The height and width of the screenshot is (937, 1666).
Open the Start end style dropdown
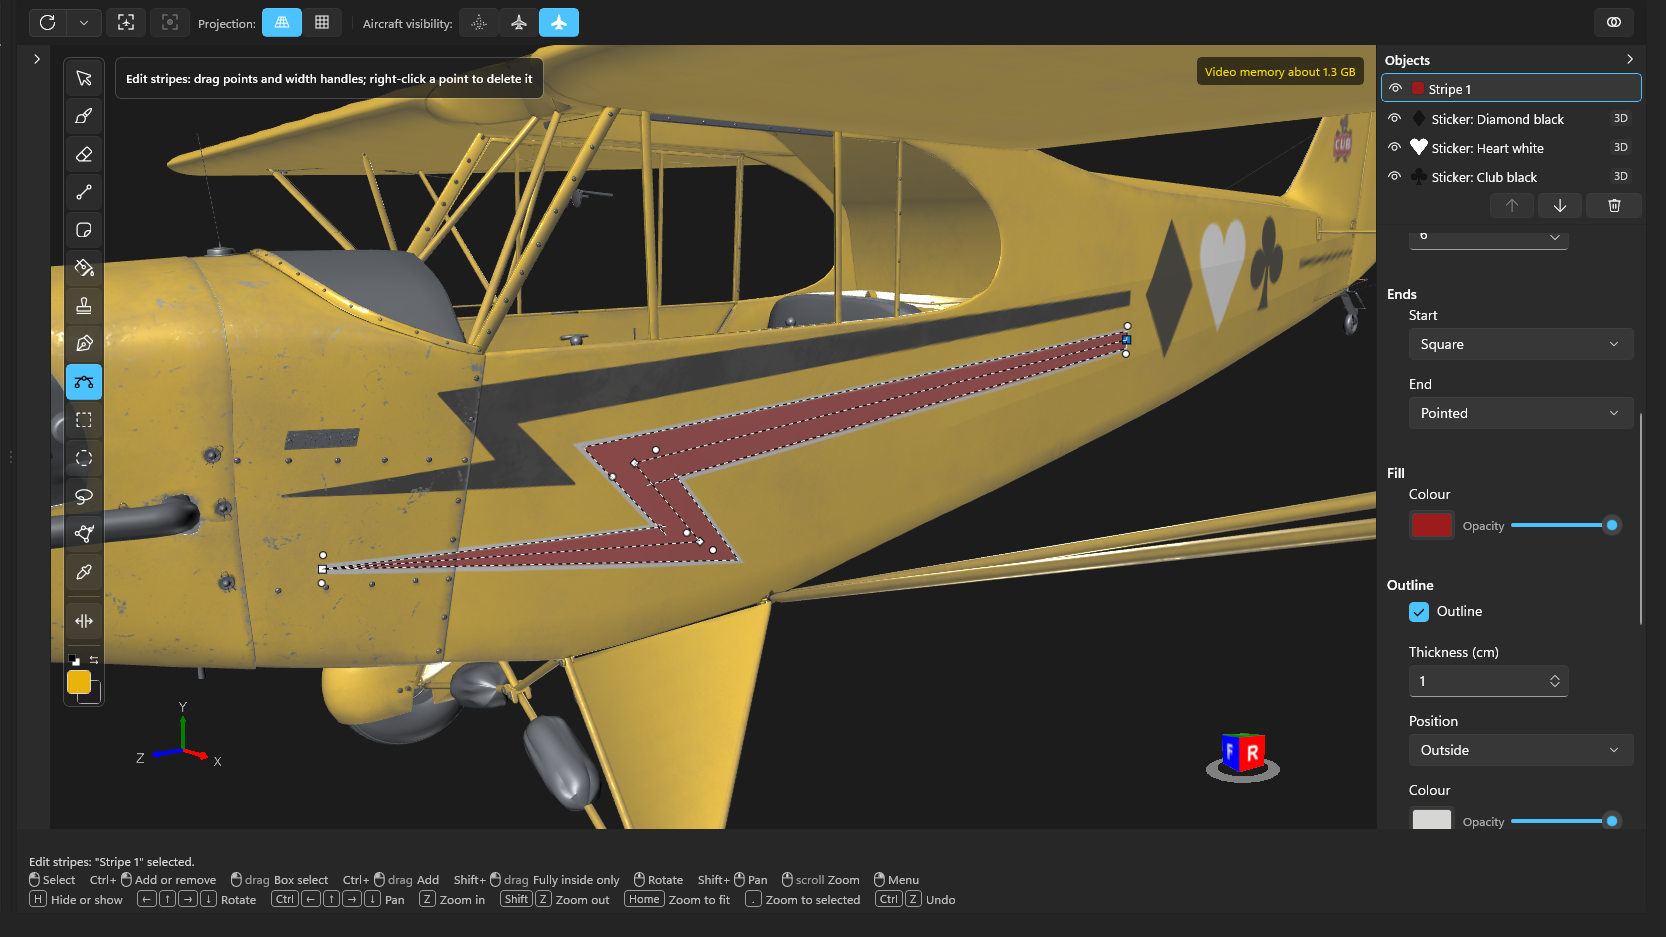coord(1521,344)
